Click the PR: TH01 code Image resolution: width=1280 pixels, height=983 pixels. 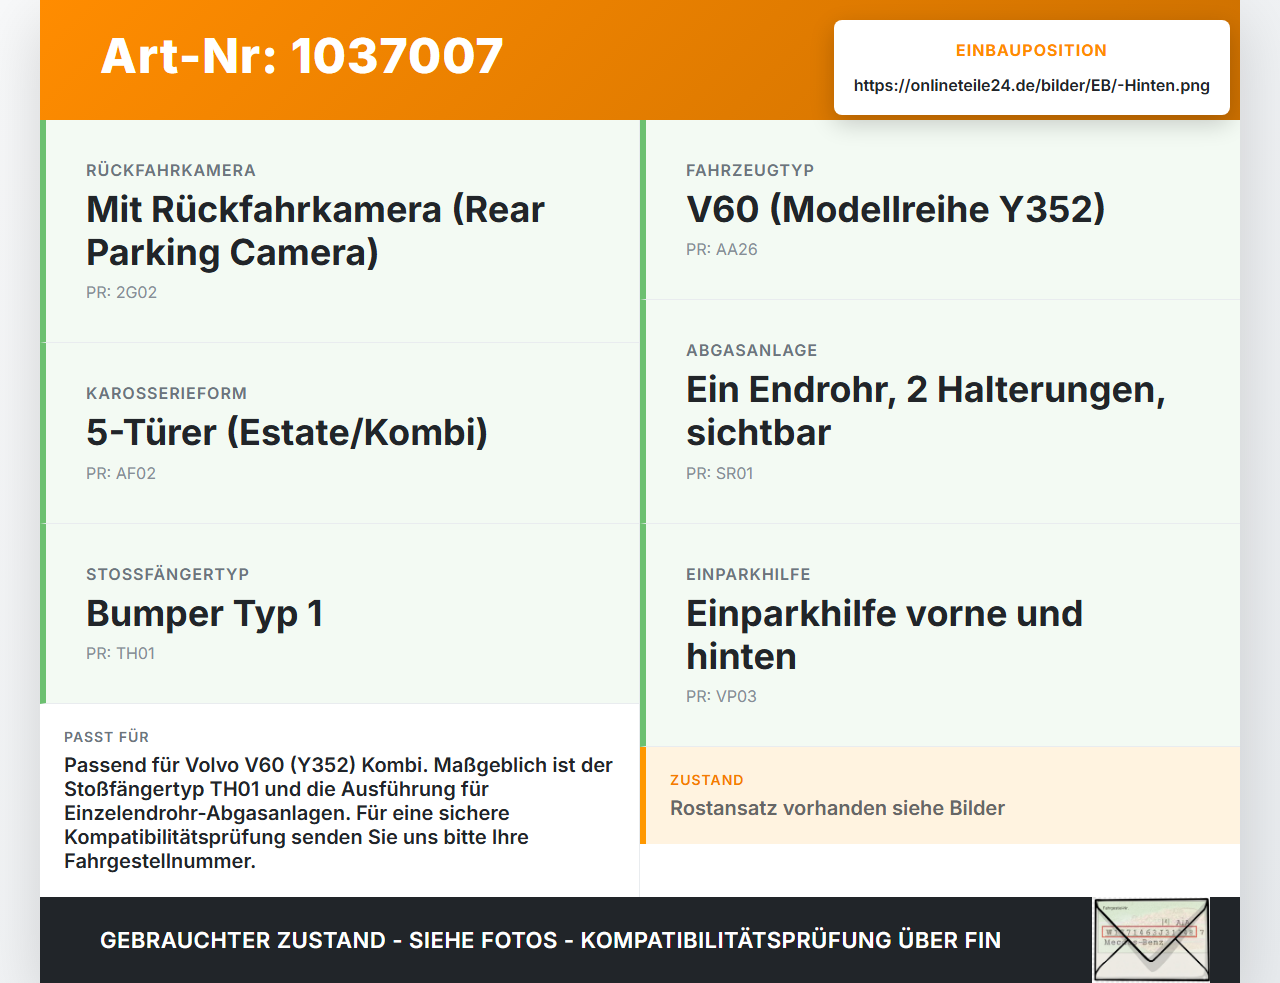coord(120,654)
